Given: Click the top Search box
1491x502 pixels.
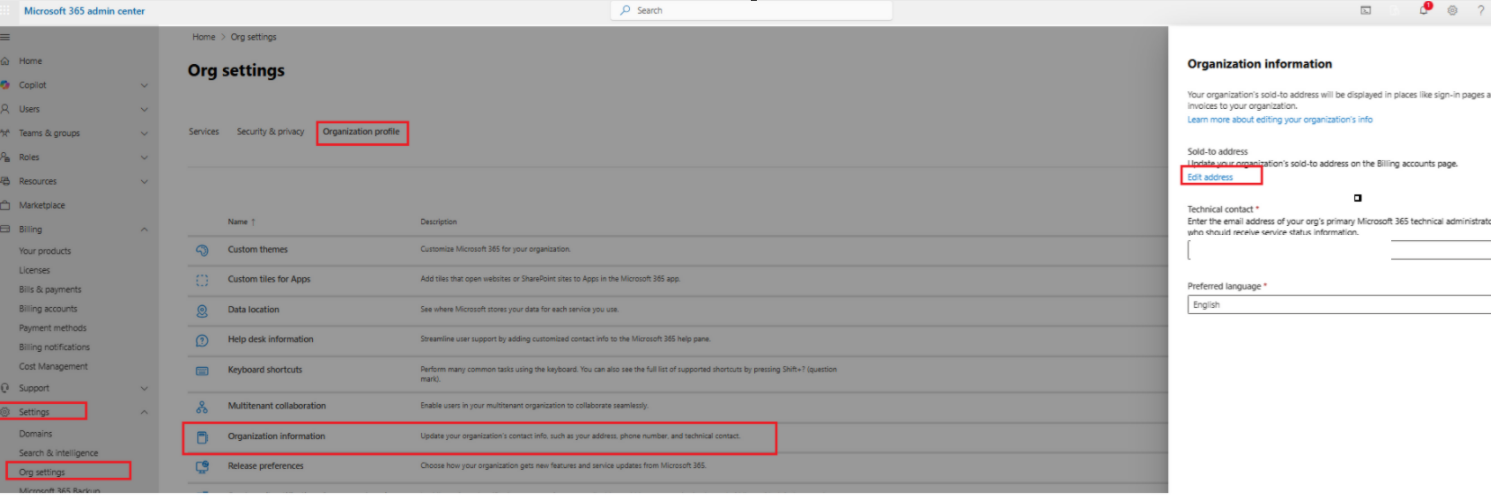Looking at the screenshot, I should (751, 10).
